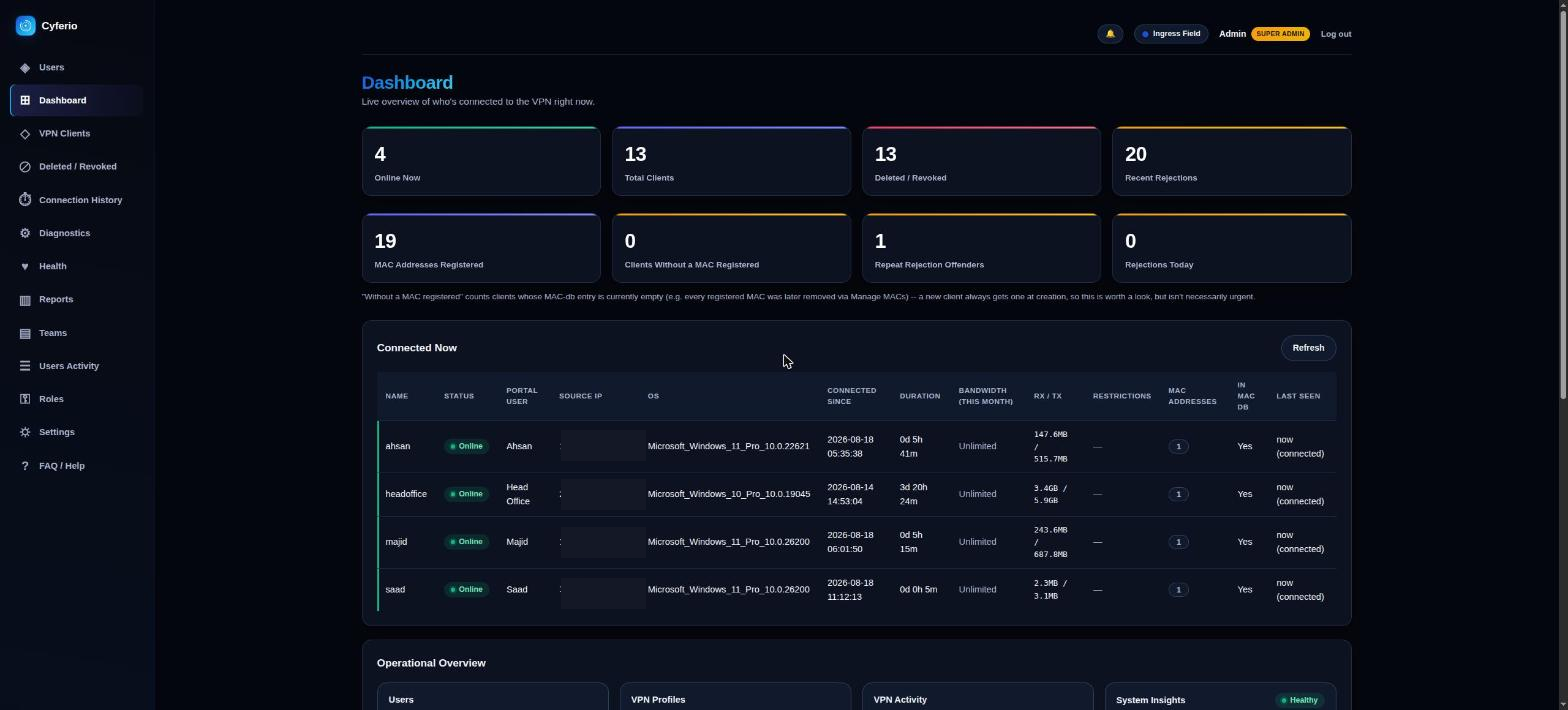Go to Teams page

76,333
